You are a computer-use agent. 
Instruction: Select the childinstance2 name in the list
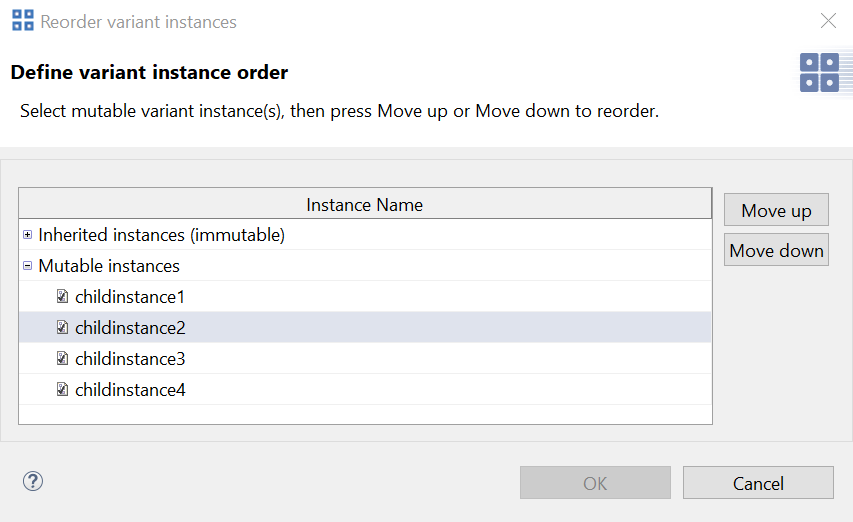pyautogui.click(x=130, y=328)
